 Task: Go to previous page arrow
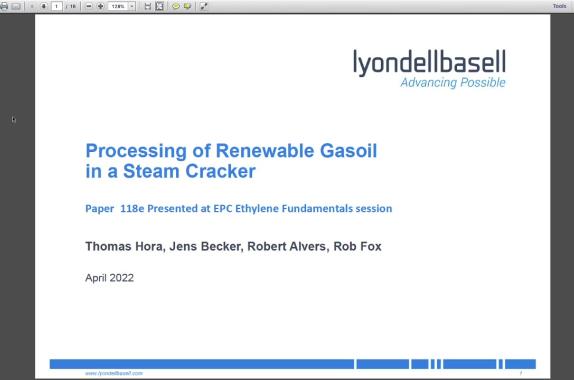pos(31,6)
